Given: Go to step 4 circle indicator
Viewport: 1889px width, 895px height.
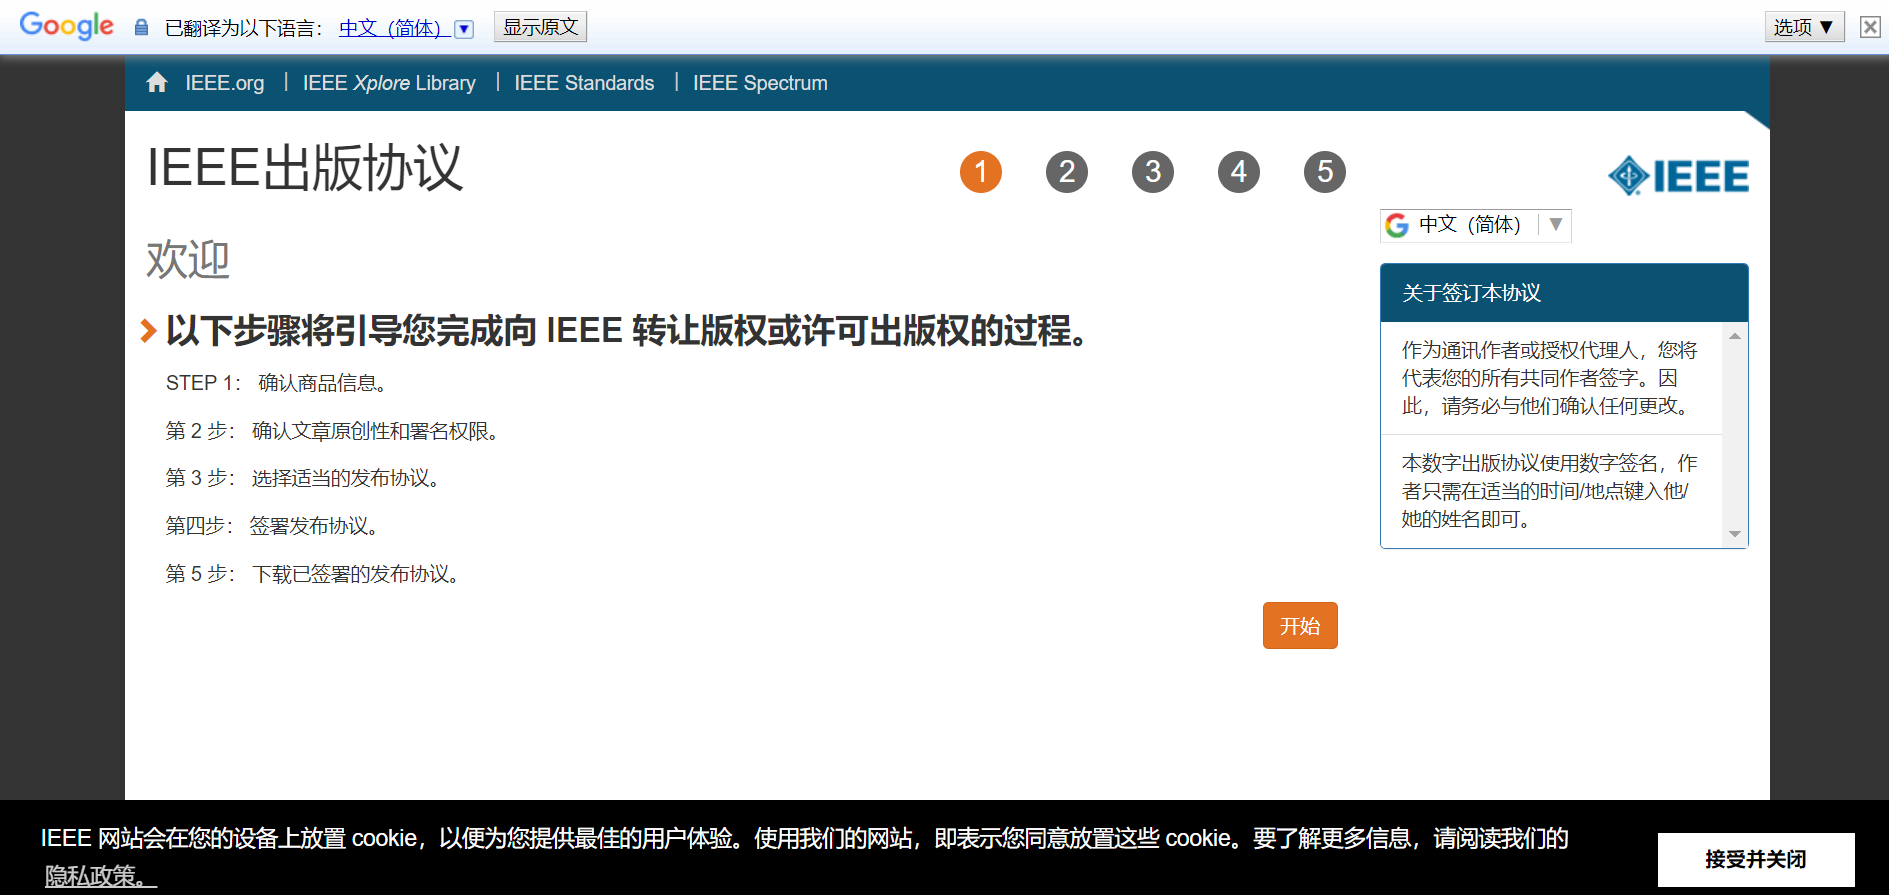Looking at the screenshot, I should [1239, 172].
